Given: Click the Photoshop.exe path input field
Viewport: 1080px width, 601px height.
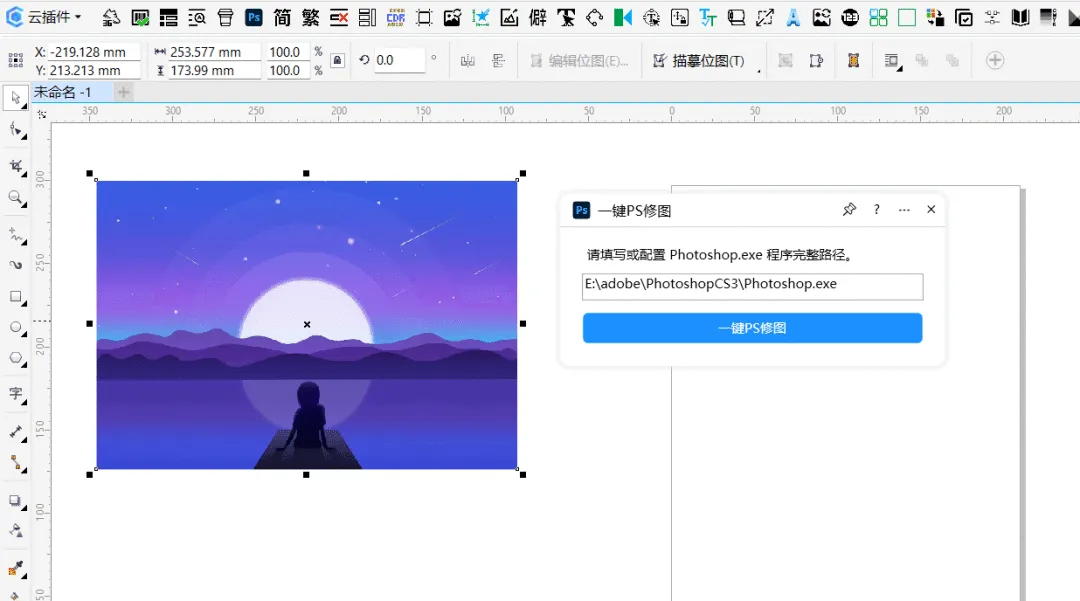Looking at the screenshot, I should pos(752,286).
